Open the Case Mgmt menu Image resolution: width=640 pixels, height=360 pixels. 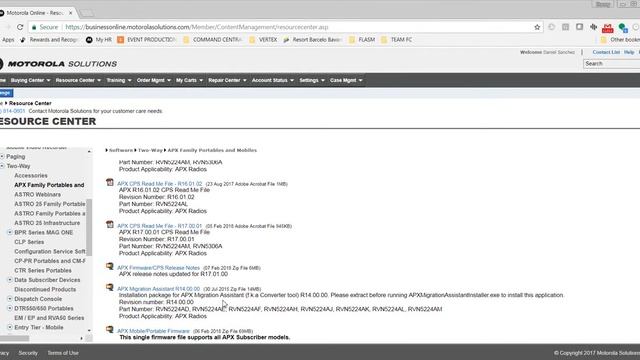pos(346,80)
